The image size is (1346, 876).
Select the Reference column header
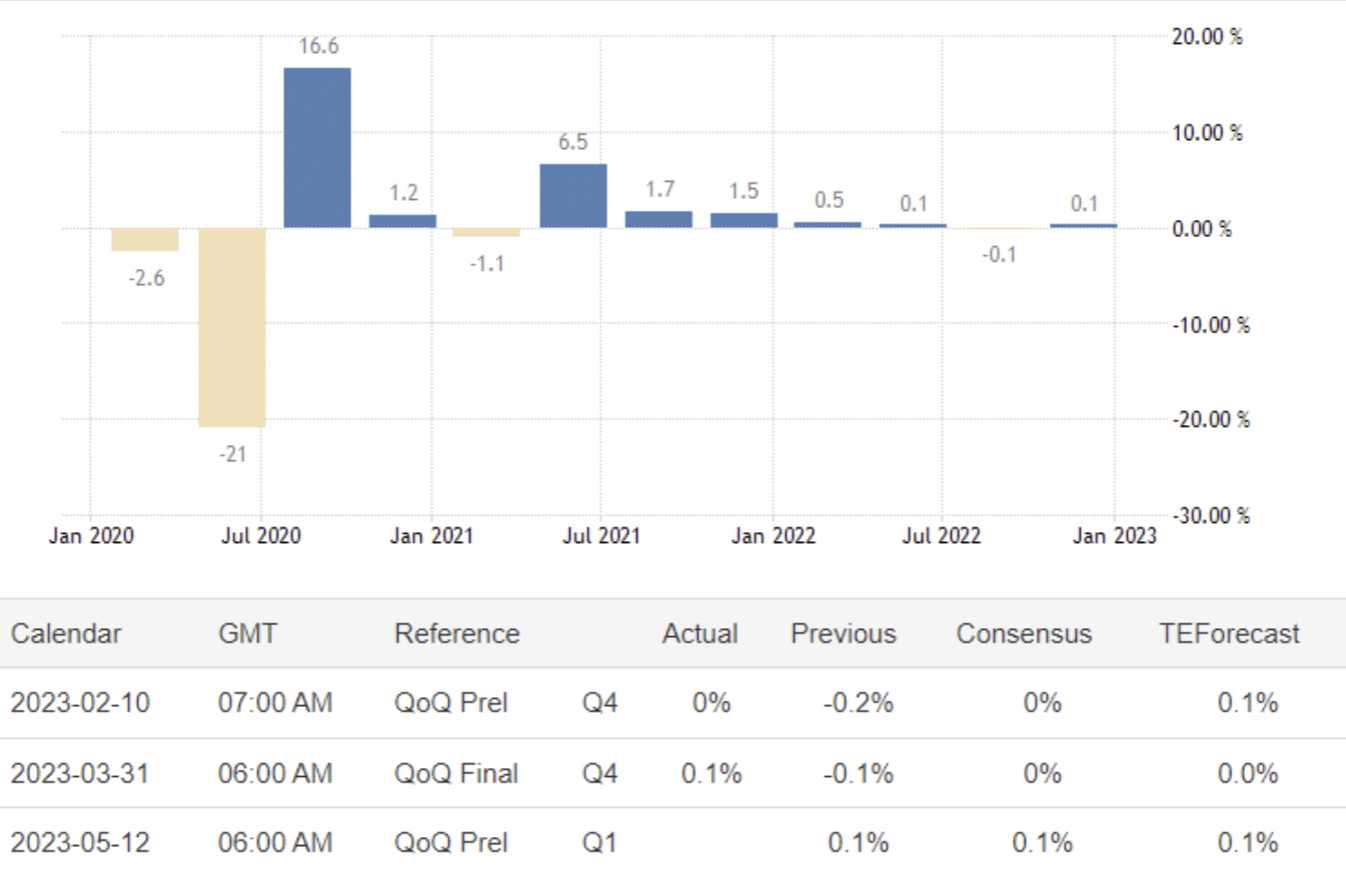457,633
